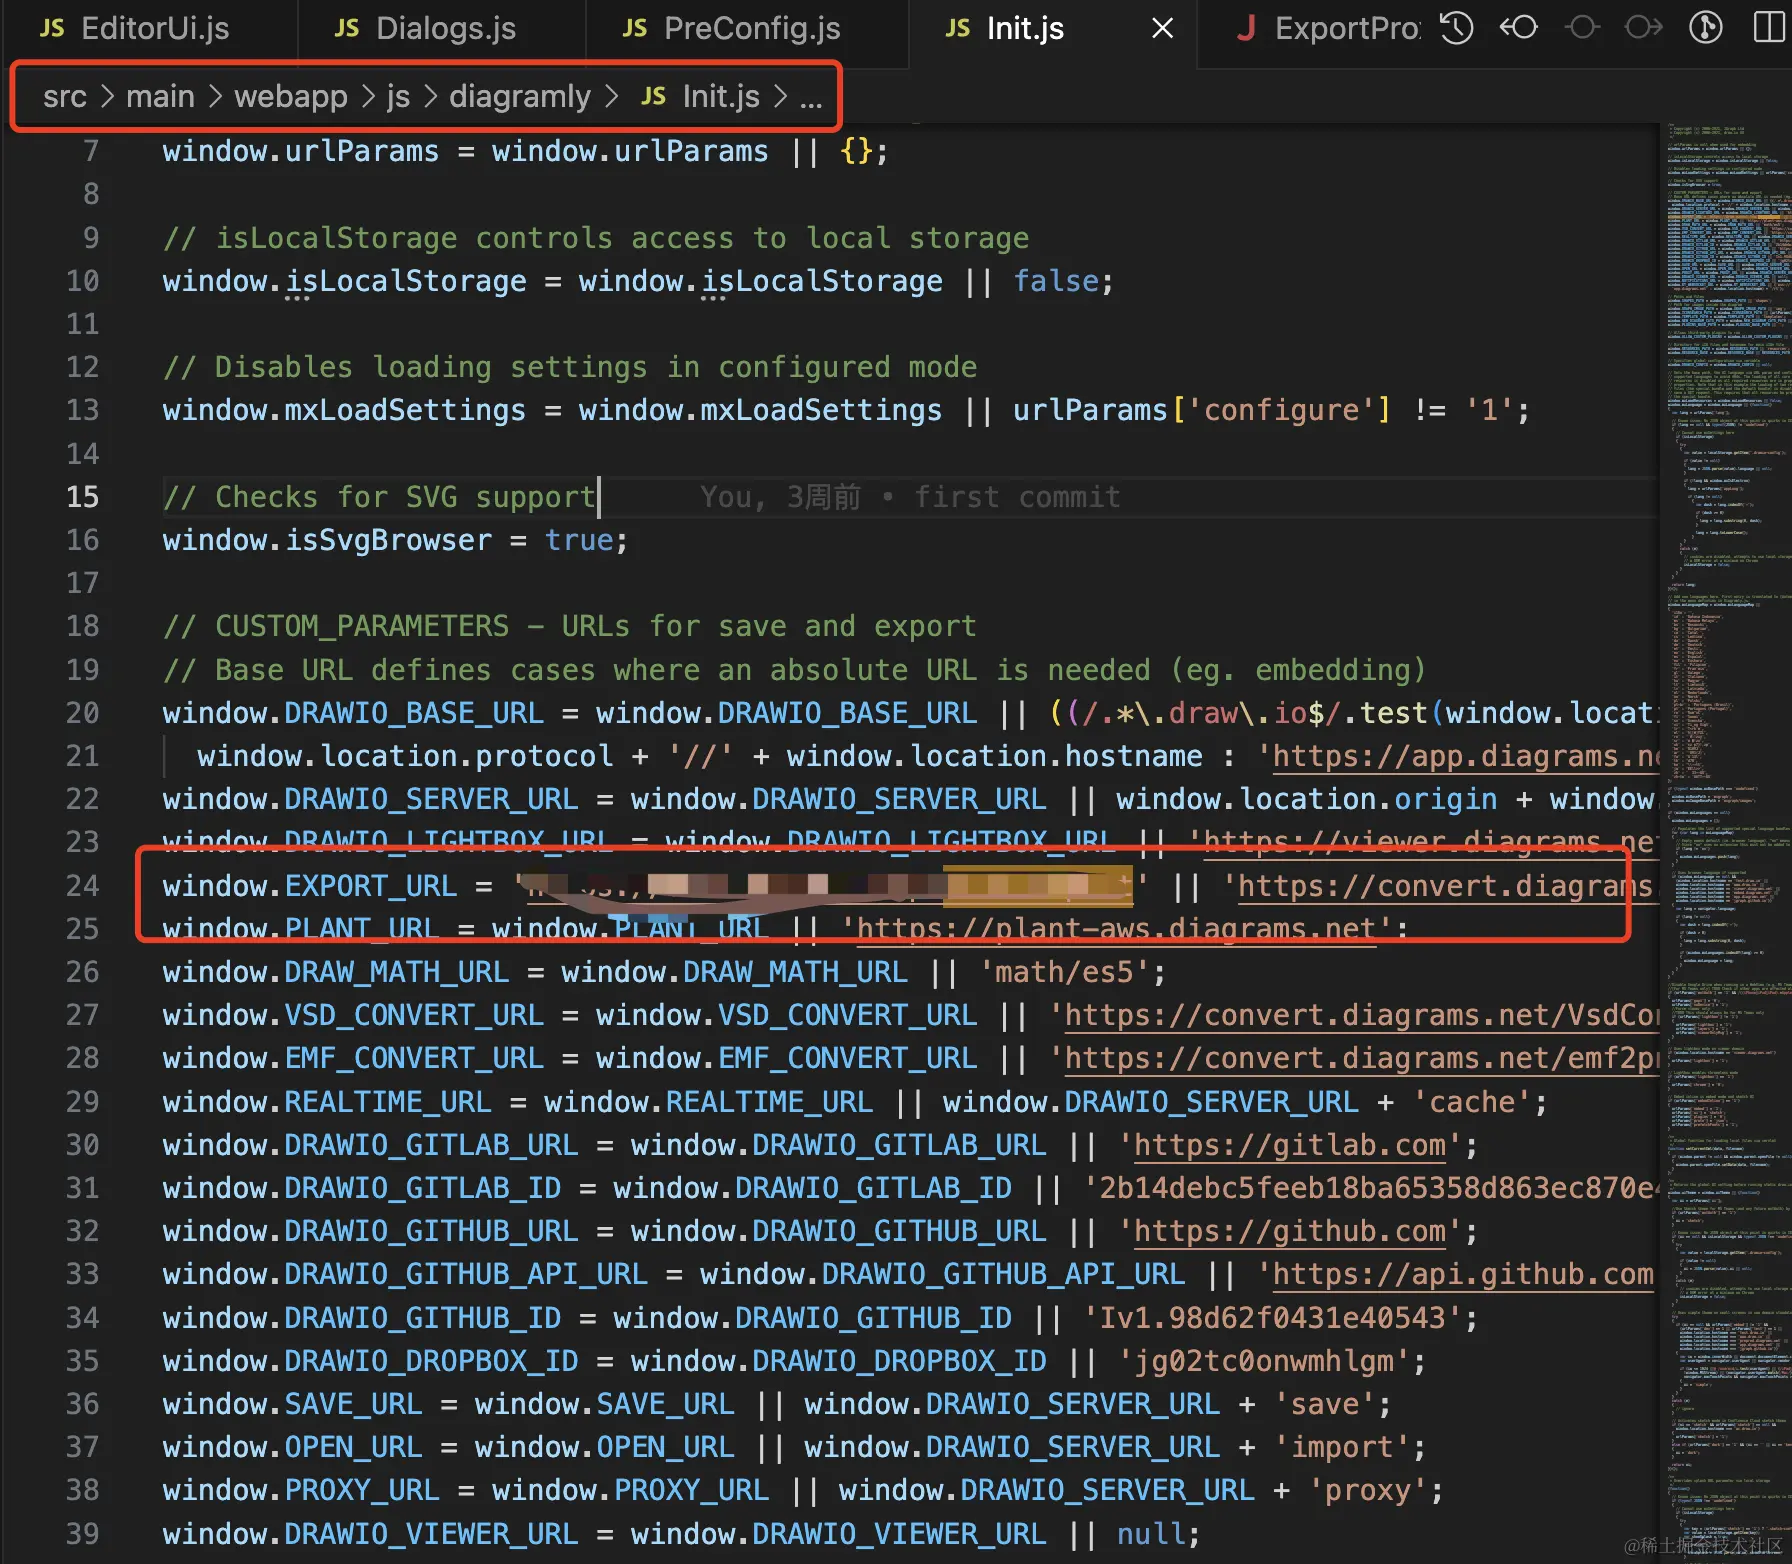Click the CUSTOM_PARAMETERS comment on line 18
This screenshot has height=1564, width=1792.
tap(569, 626)
